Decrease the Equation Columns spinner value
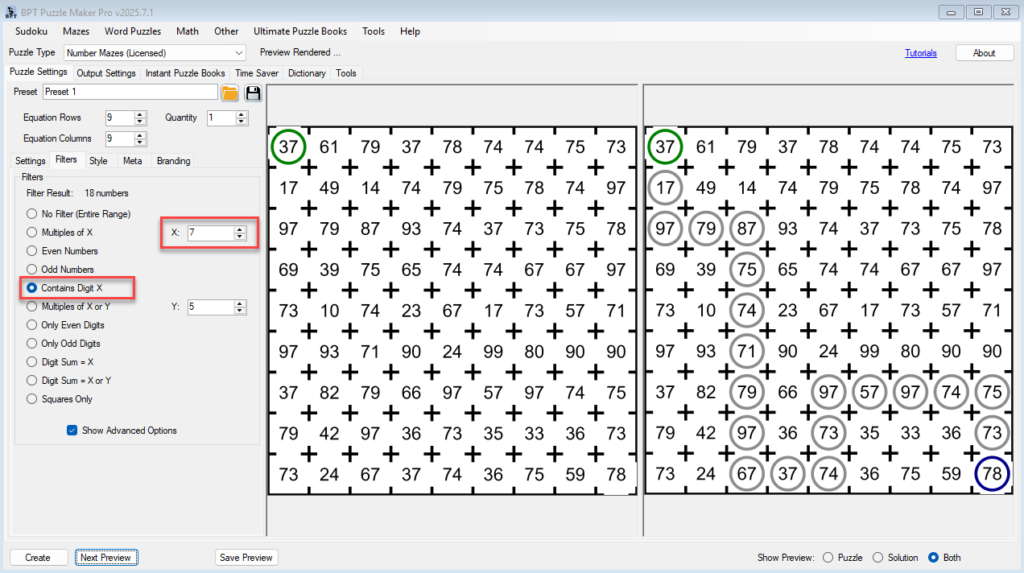Image resolution: width=1024 pixels, height=573 pixels. tap(140, 143)
